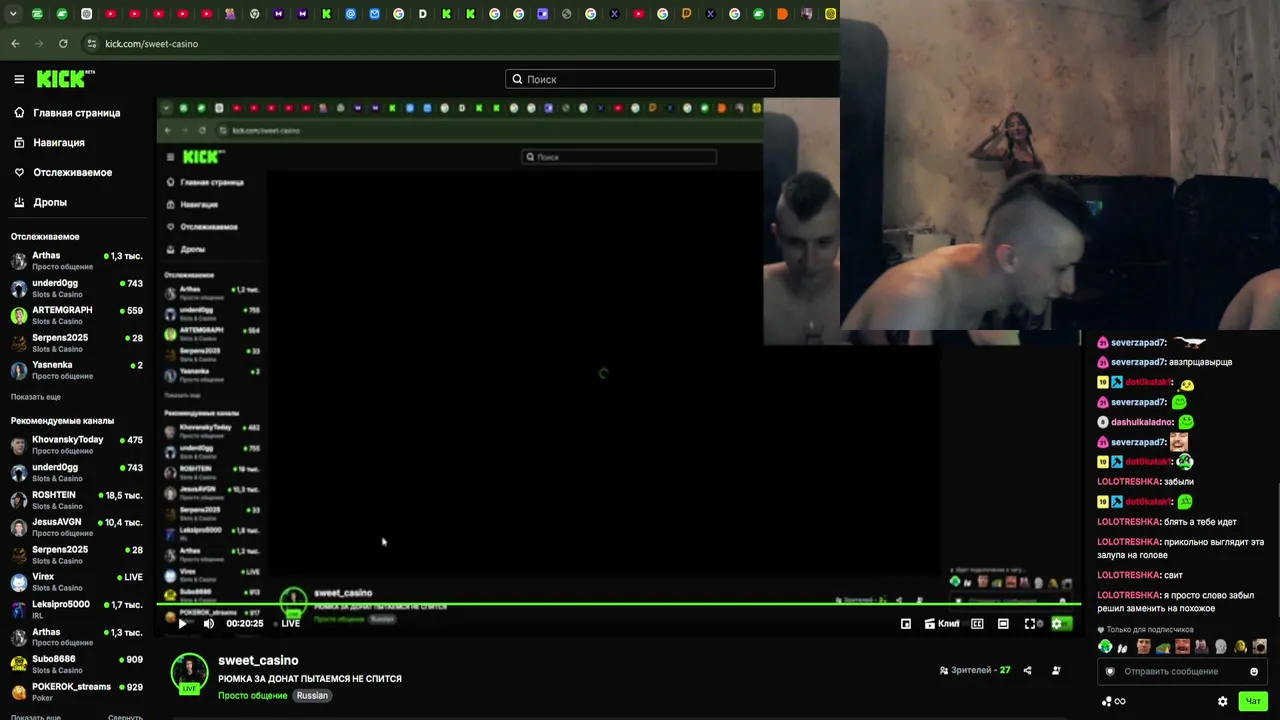Open the tab list dropdown arrow

[13, 14]
